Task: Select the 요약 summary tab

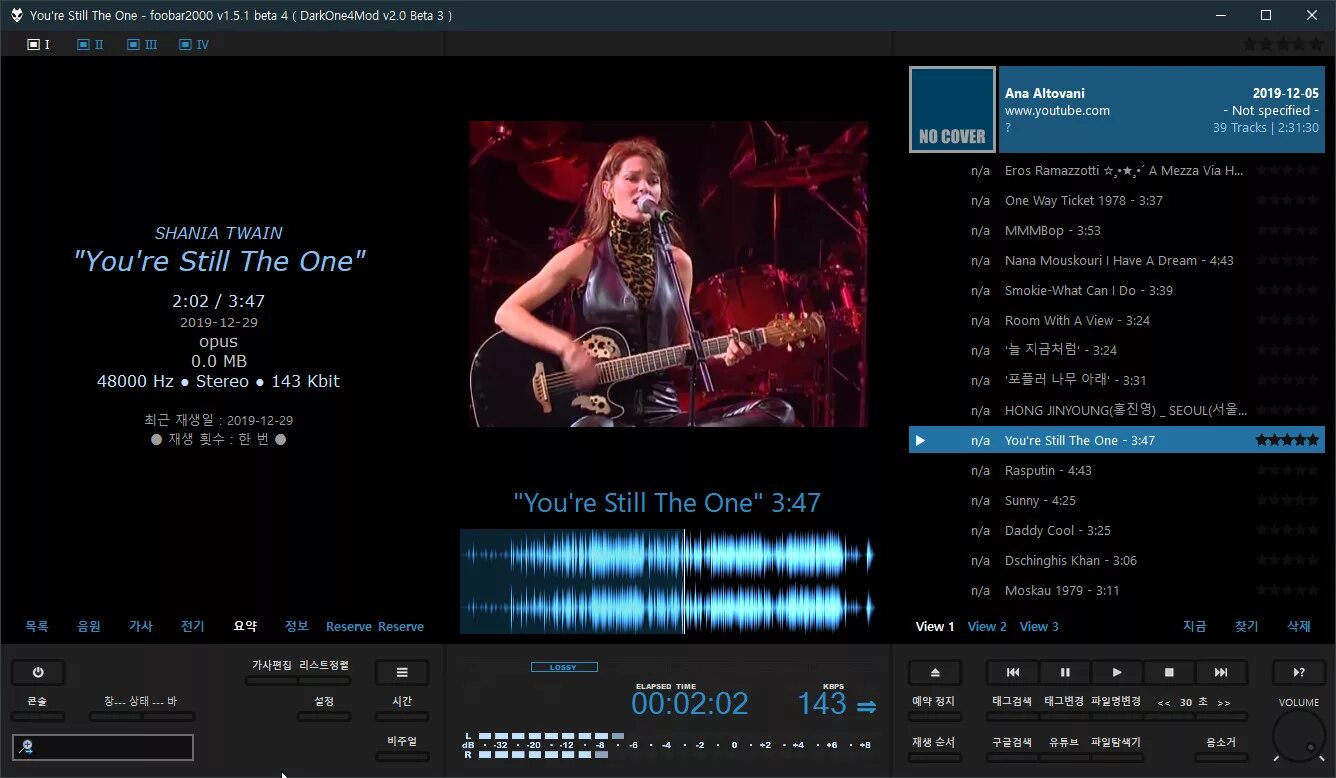Action: click(245, 626)
